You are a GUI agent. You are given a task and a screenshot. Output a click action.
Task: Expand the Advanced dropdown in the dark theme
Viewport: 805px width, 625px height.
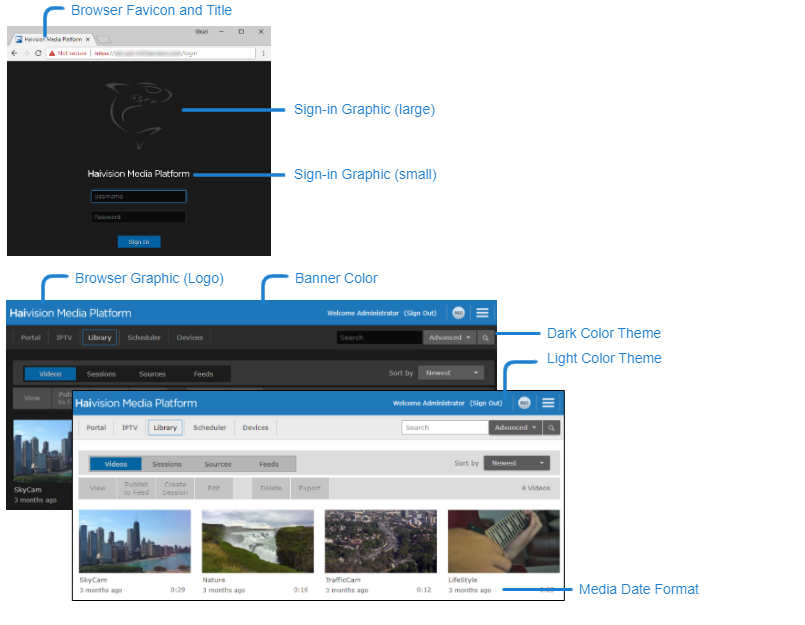449,338
